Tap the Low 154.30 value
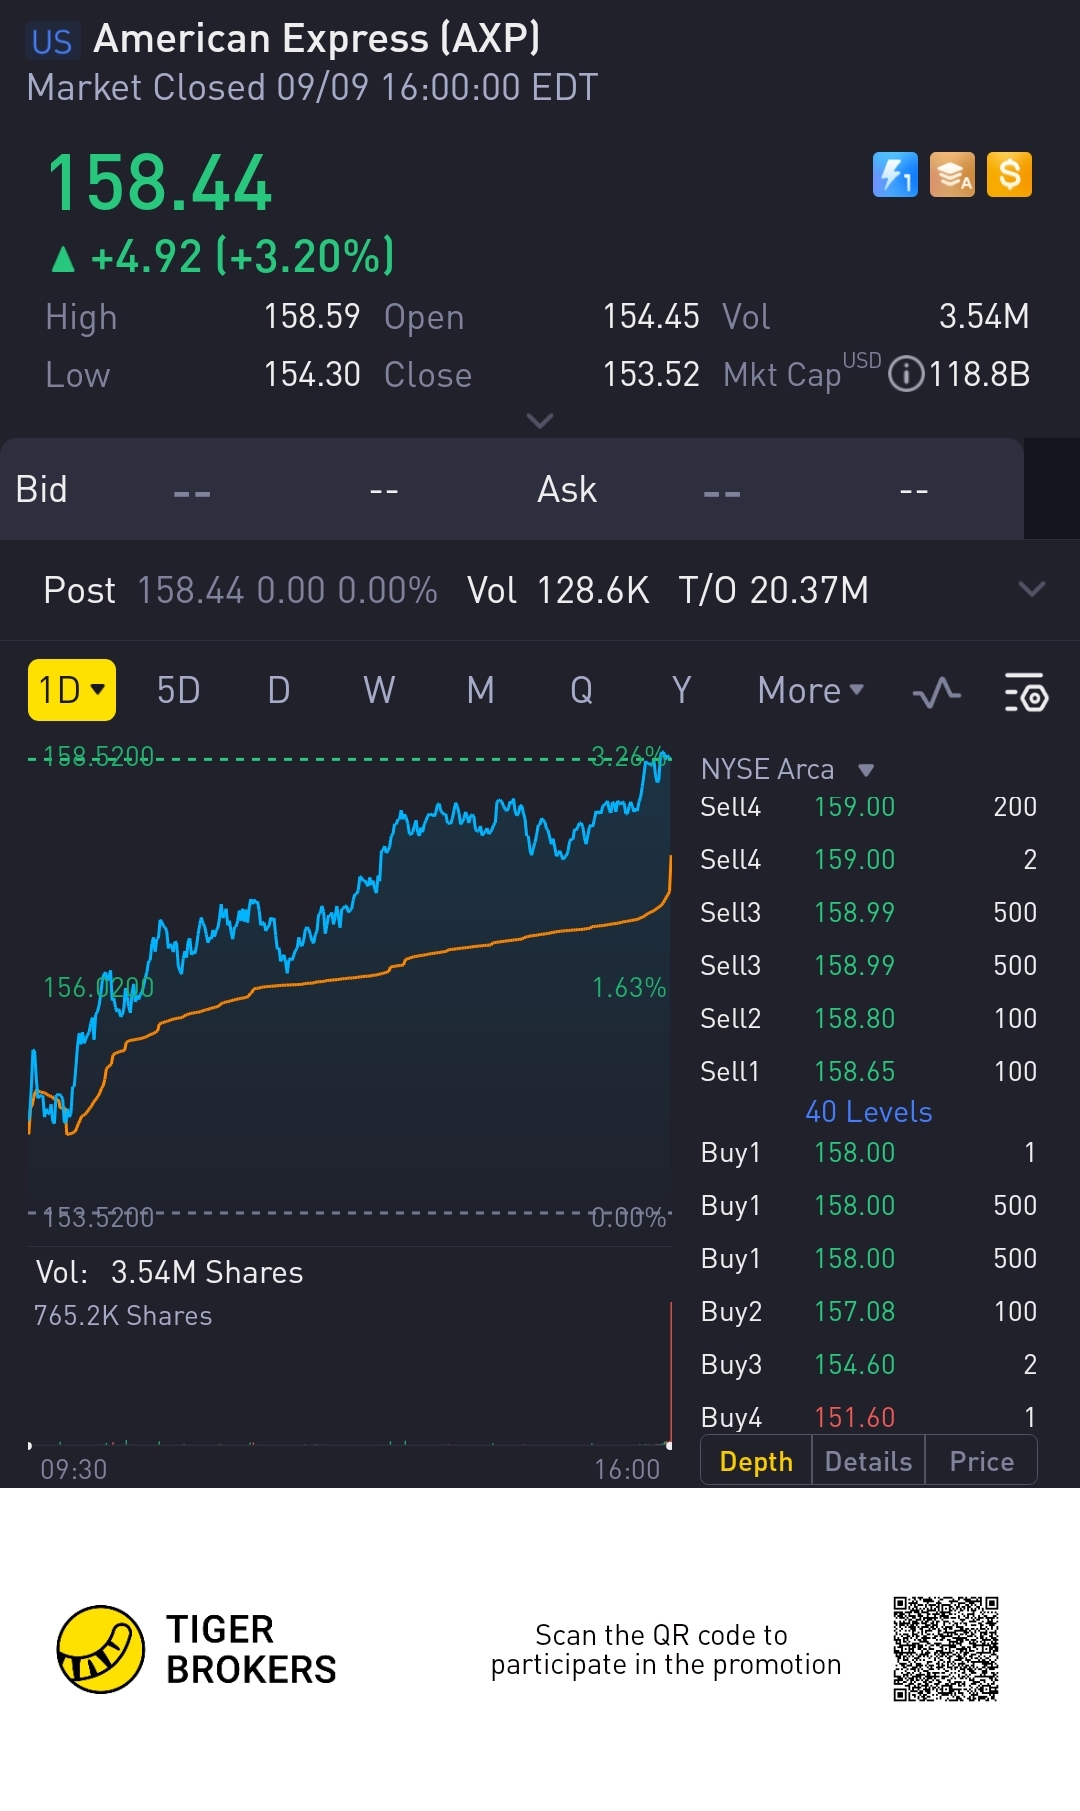This screenshot has height=1811, width=1080. pyautogui.click(x=311, y=375)
